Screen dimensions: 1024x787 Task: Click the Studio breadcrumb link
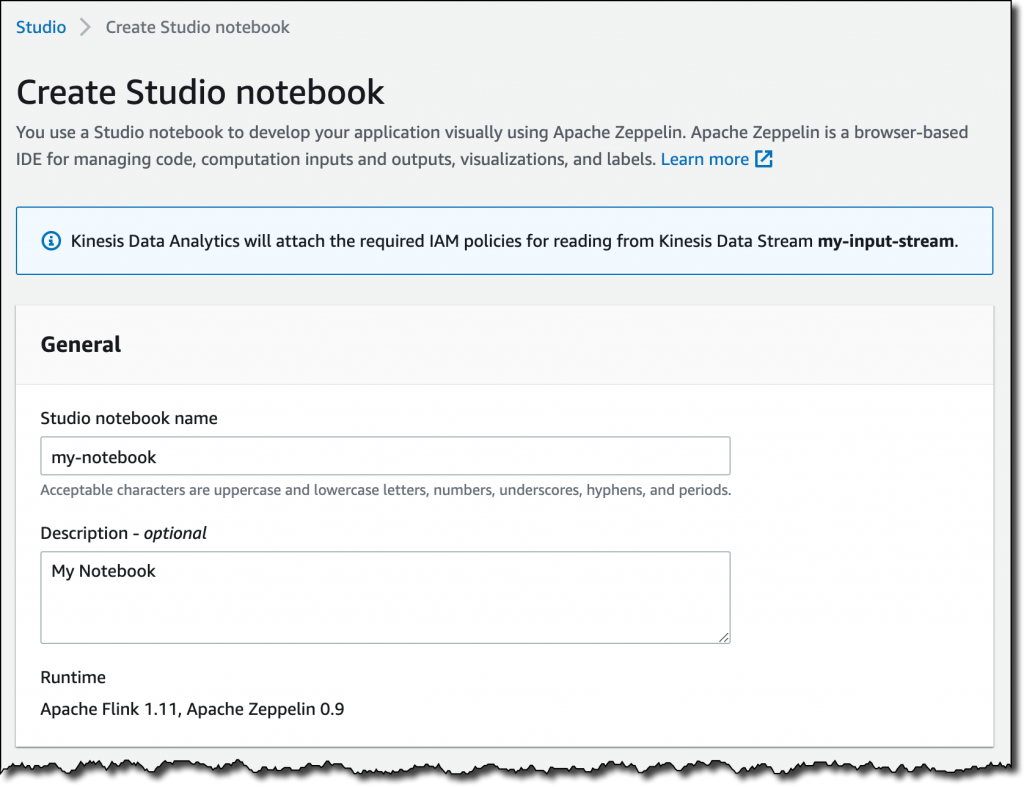point(40,27)
